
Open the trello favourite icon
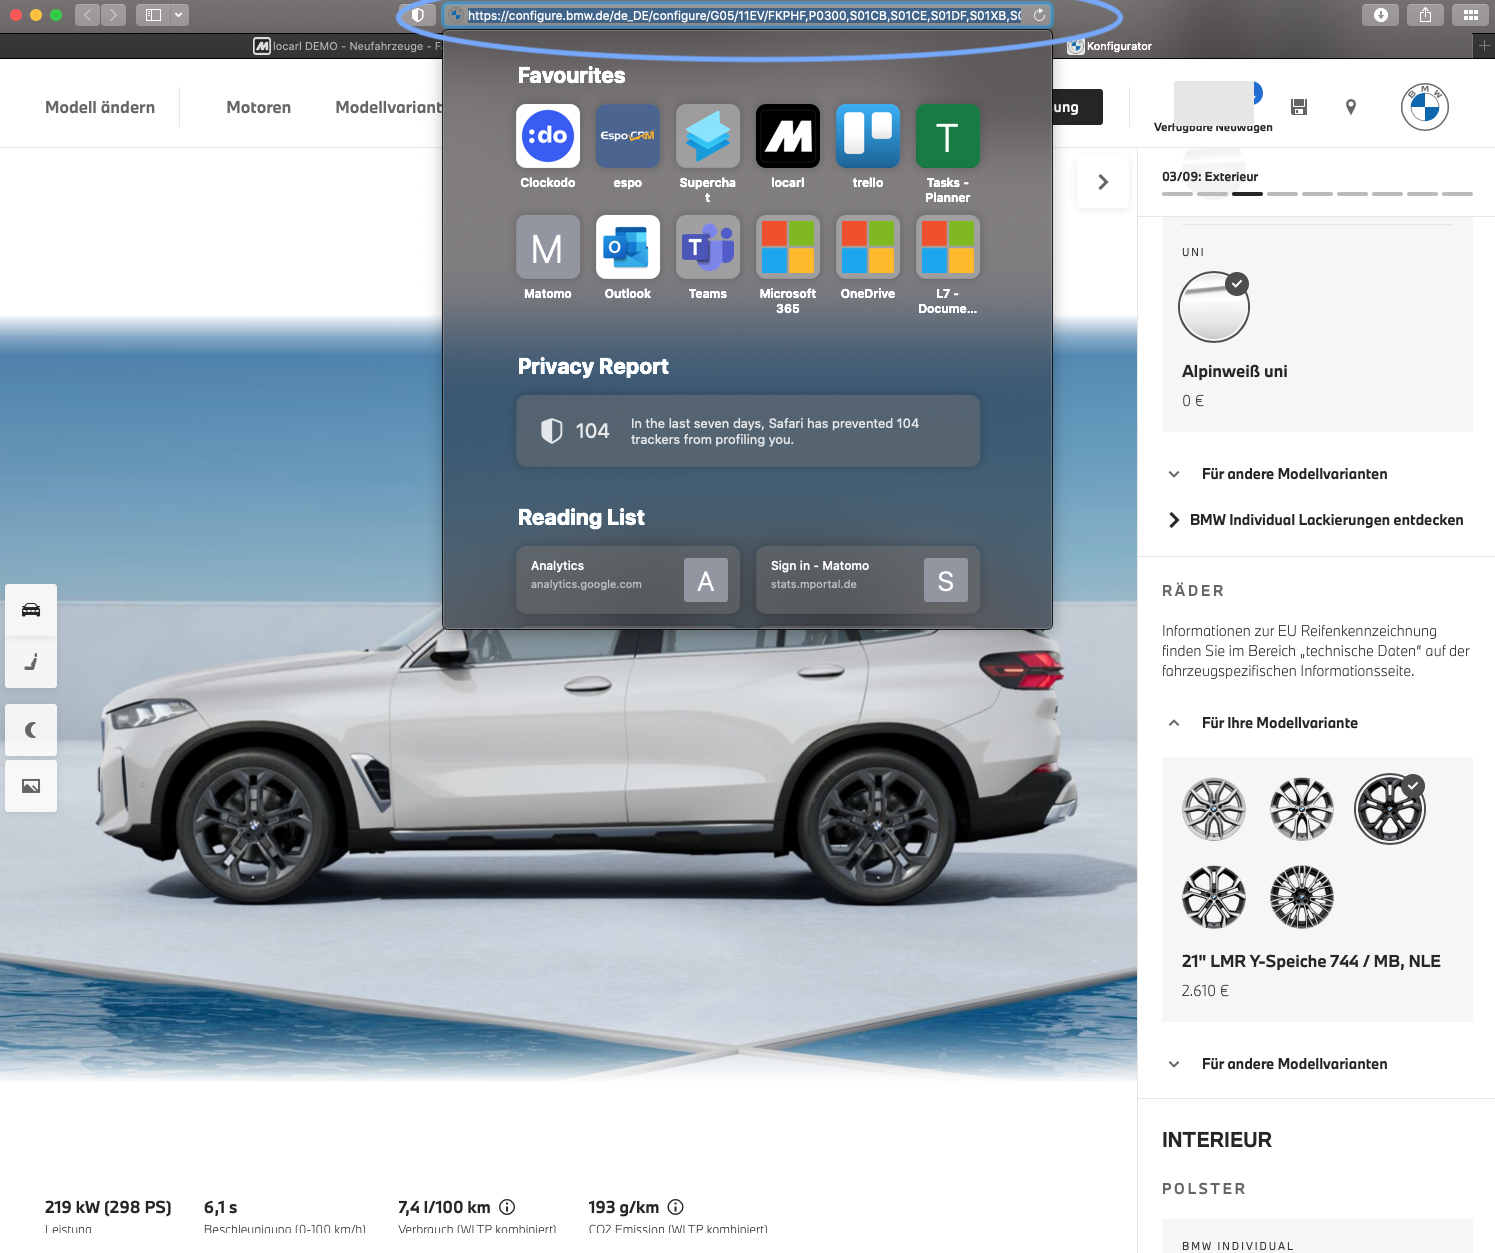(867, 136)
